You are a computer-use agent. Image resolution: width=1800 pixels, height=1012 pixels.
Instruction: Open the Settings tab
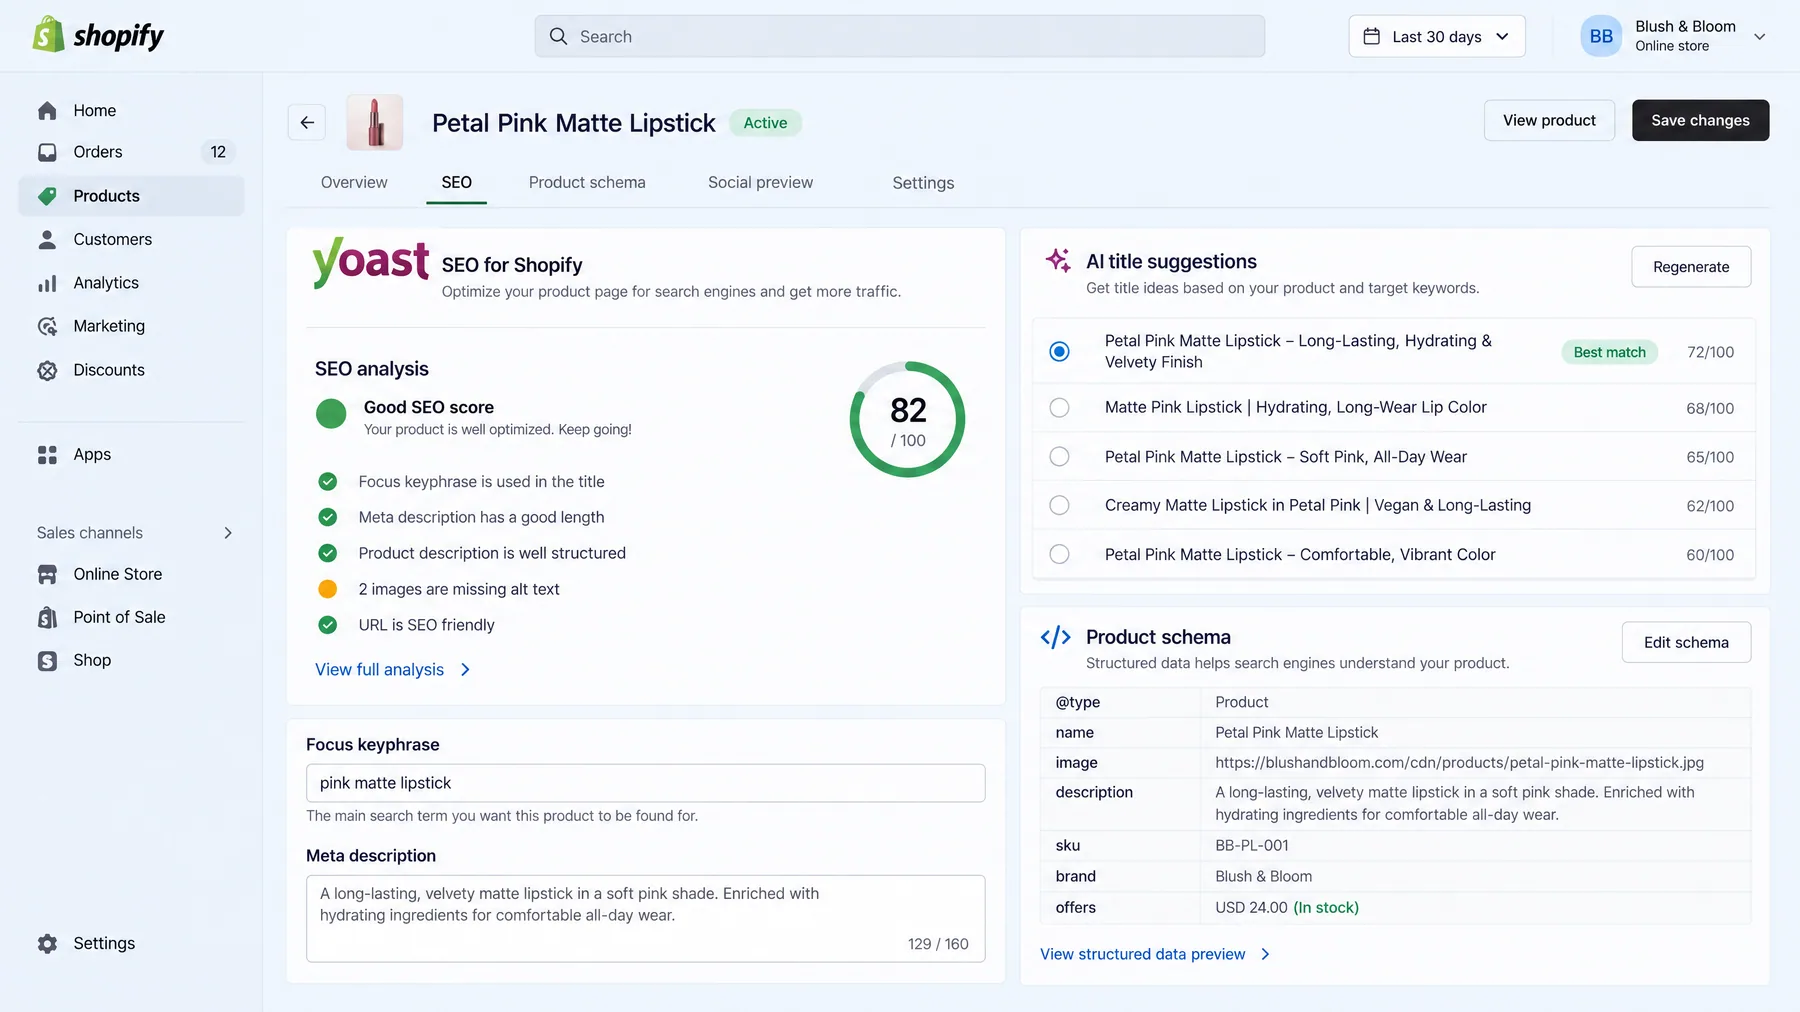[923, 183]
